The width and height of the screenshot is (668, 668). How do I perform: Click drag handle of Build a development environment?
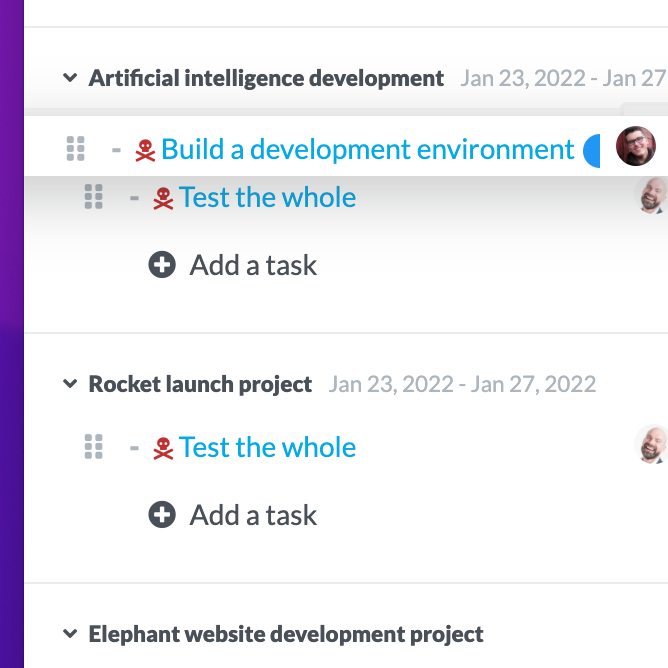pos(76,149)
